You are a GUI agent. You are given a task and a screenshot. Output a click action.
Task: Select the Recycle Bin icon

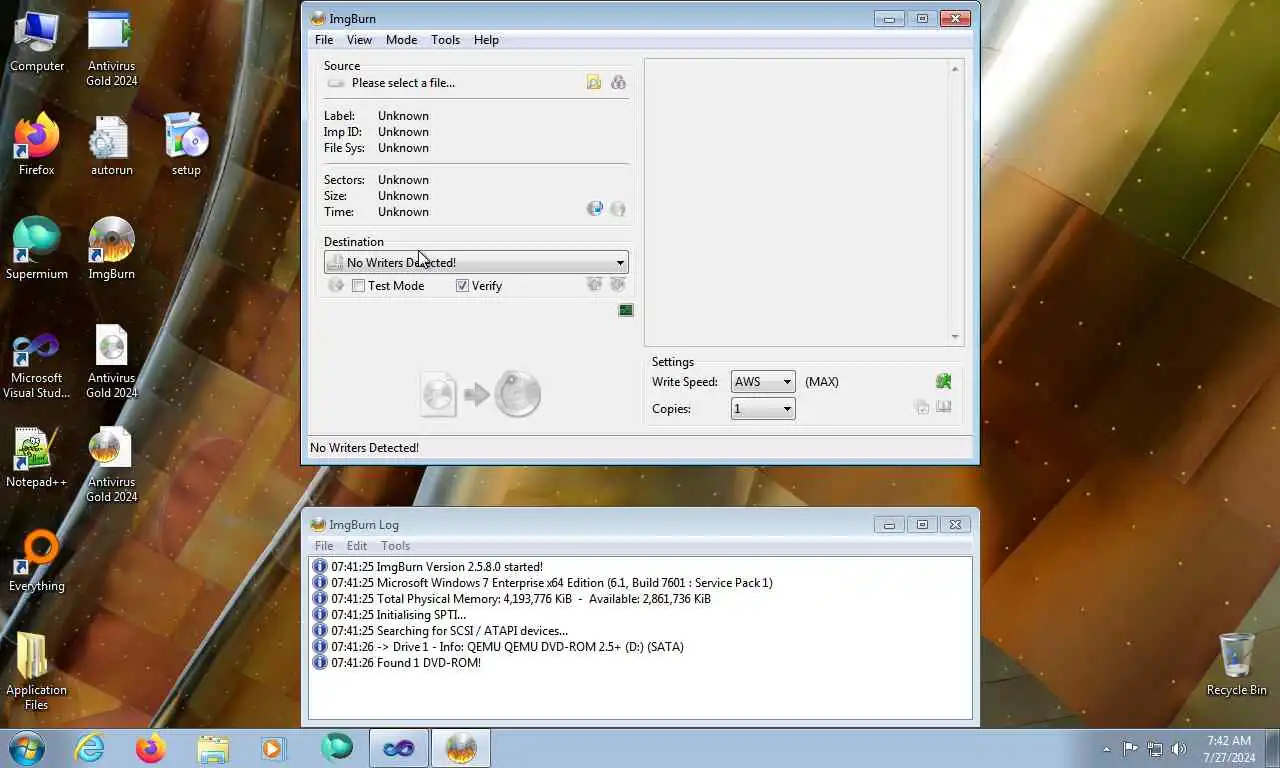[1236, 665]
